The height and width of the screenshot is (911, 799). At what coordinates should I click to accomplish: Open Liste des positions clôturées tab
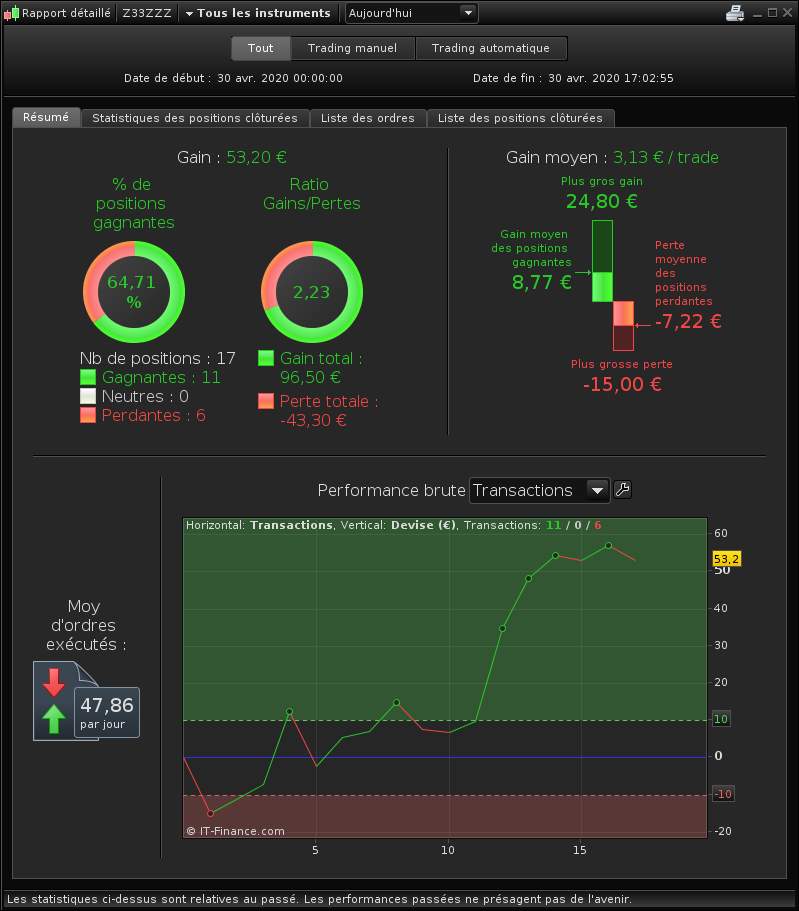point(520,118)
